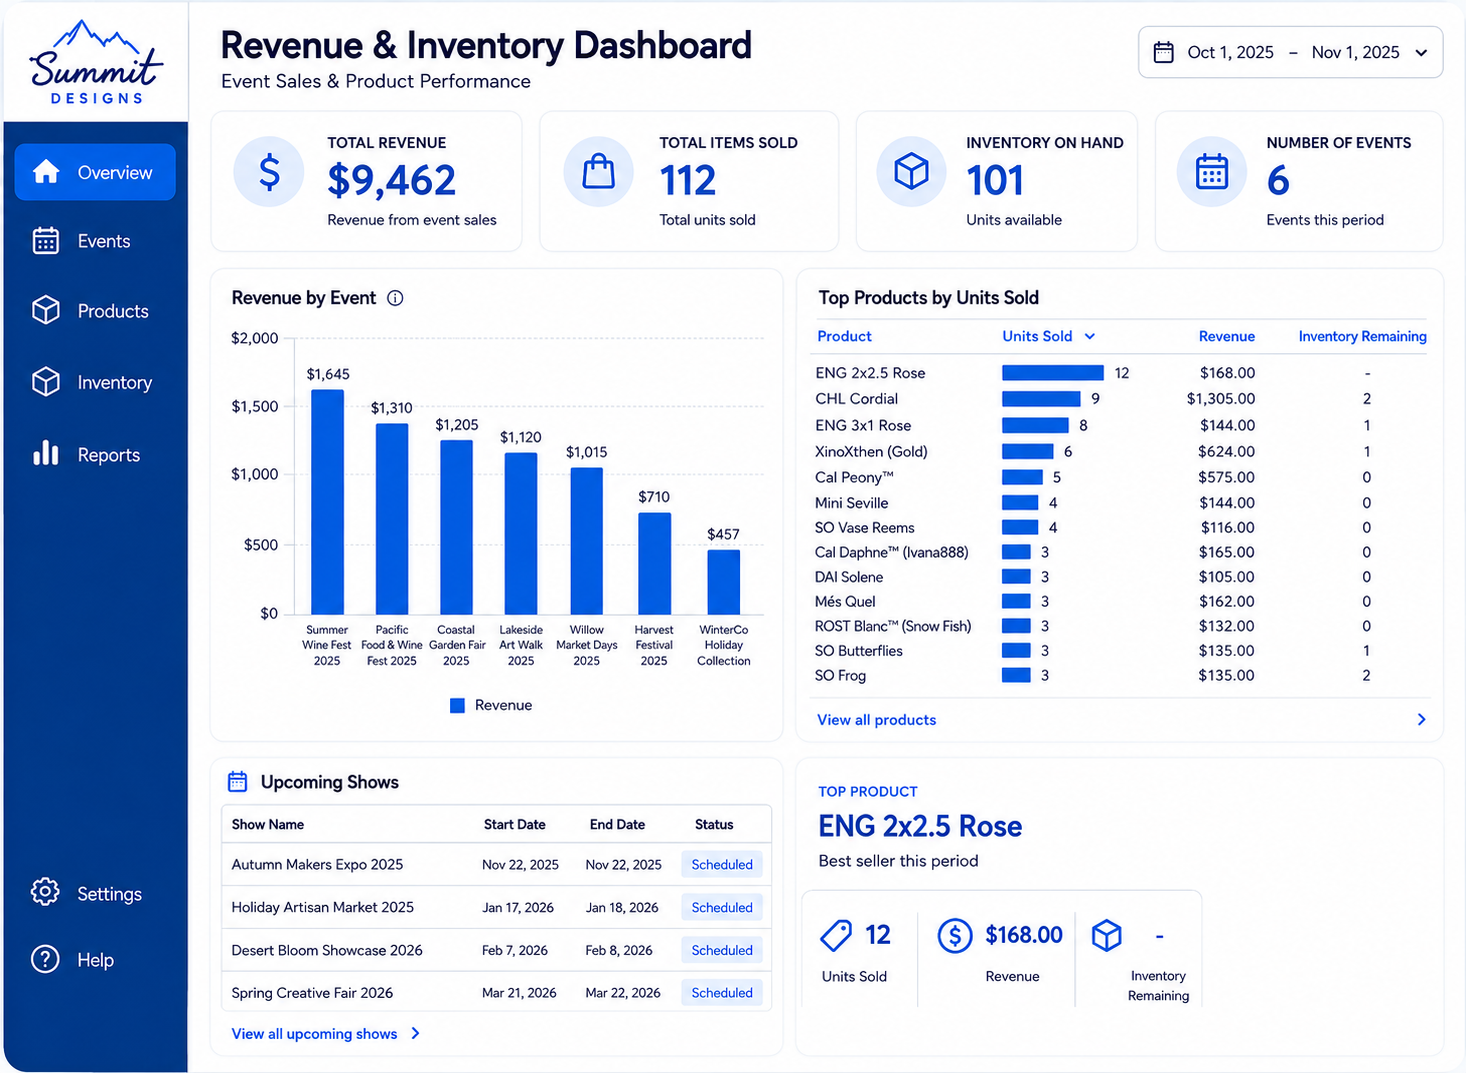Click the calendar icon in the date range picker
The image size is (1466, 1073).
pyautogui.click(x=1164, y=52)
